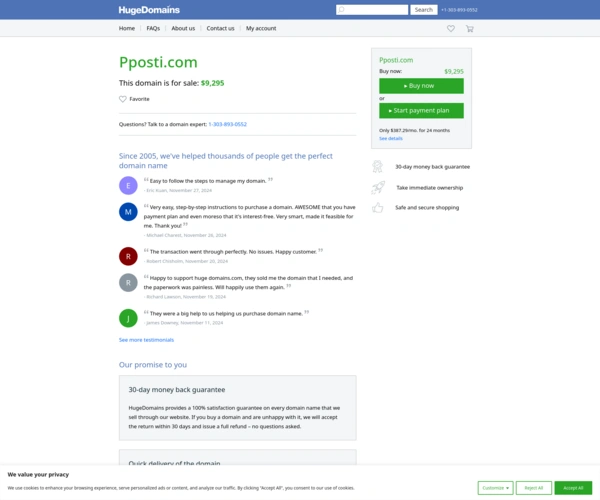The width and height of the screenshot is (600, 500).
Task: Click the 30-day money back guarantee badge icon
Action: pyautogui.click(x=378, y=167)
